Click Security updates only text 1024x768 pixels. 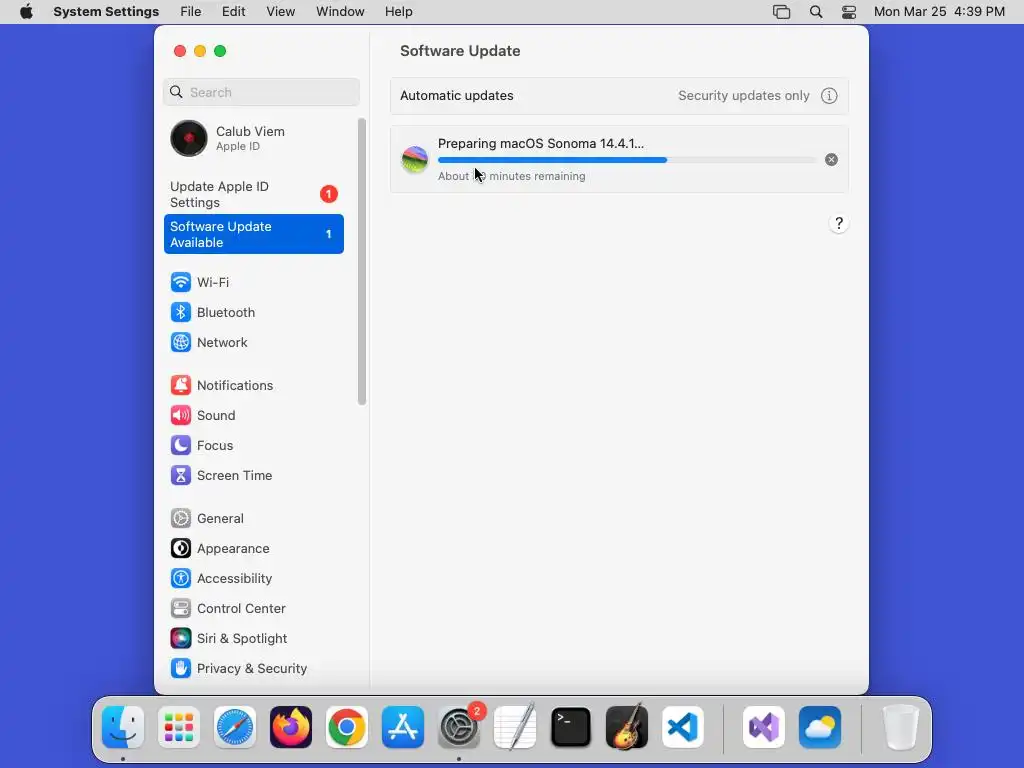[744, 95]
